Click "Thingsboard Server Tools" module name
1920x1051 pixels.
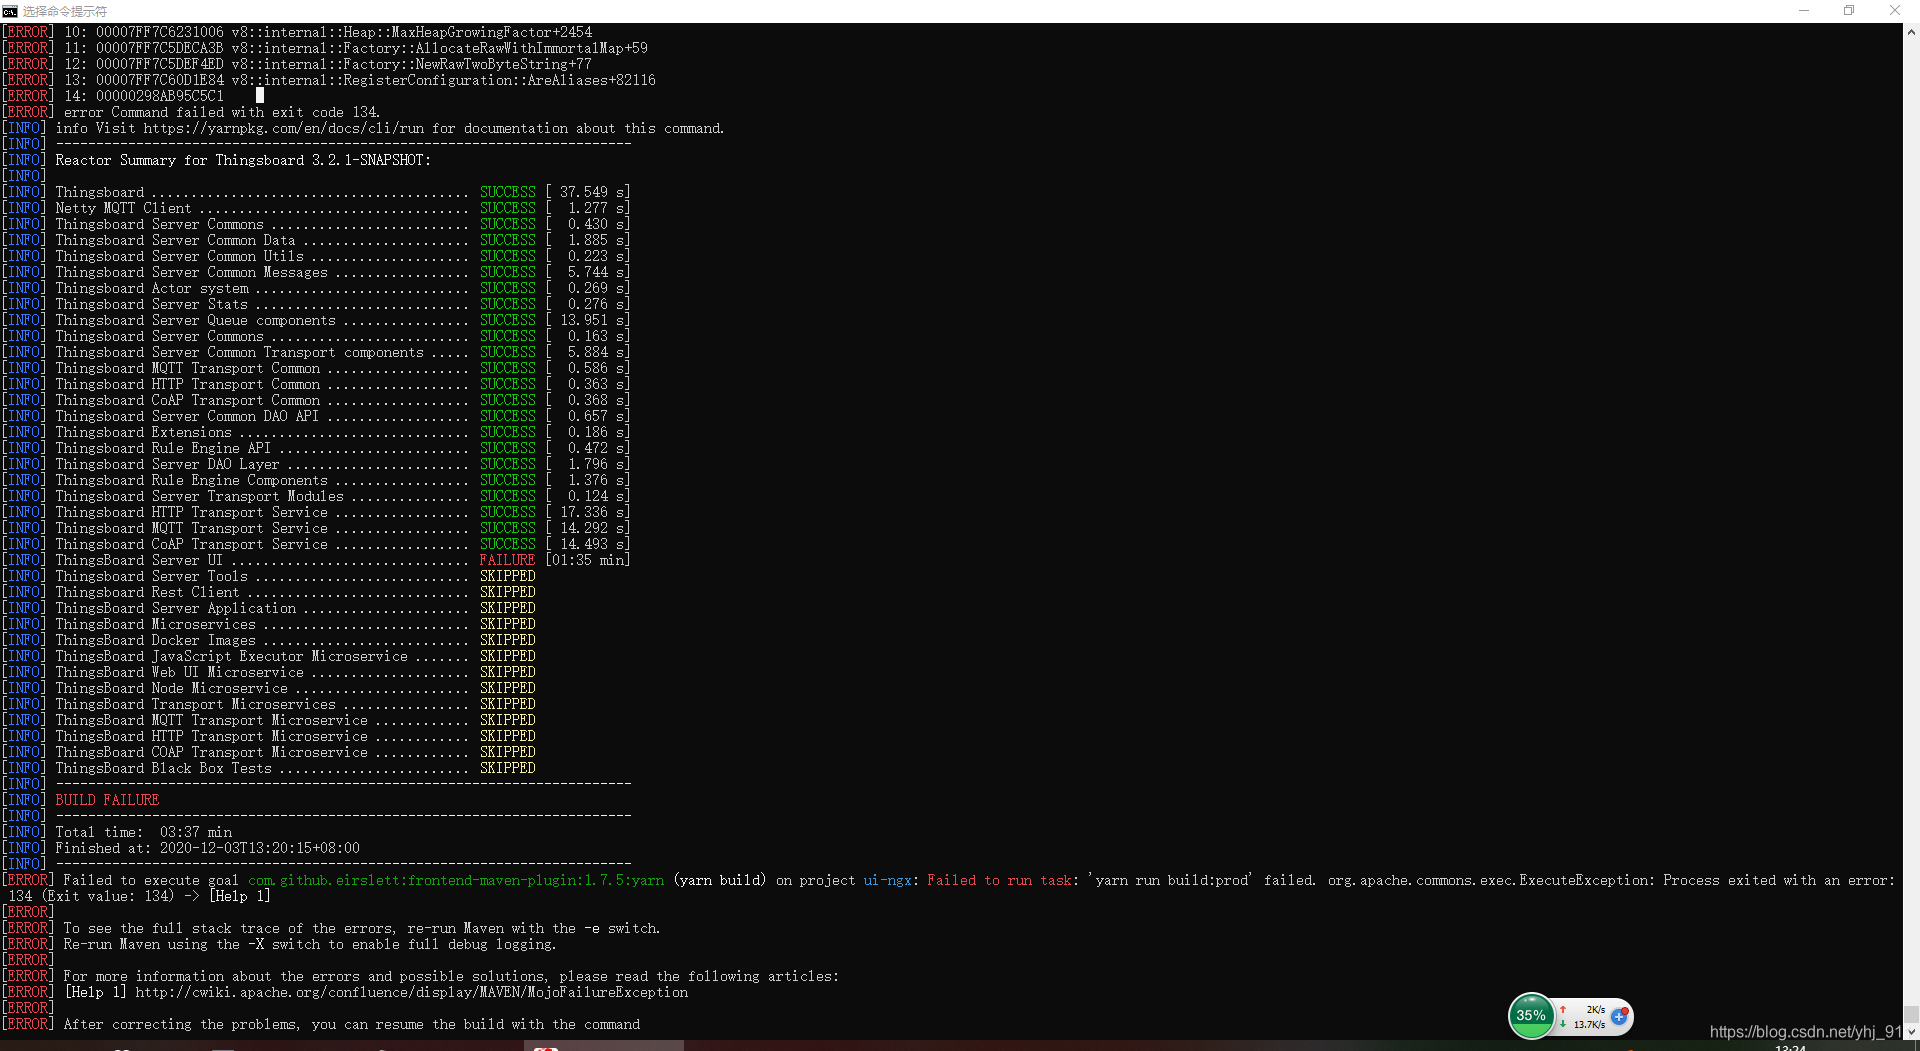coord(151,576)
